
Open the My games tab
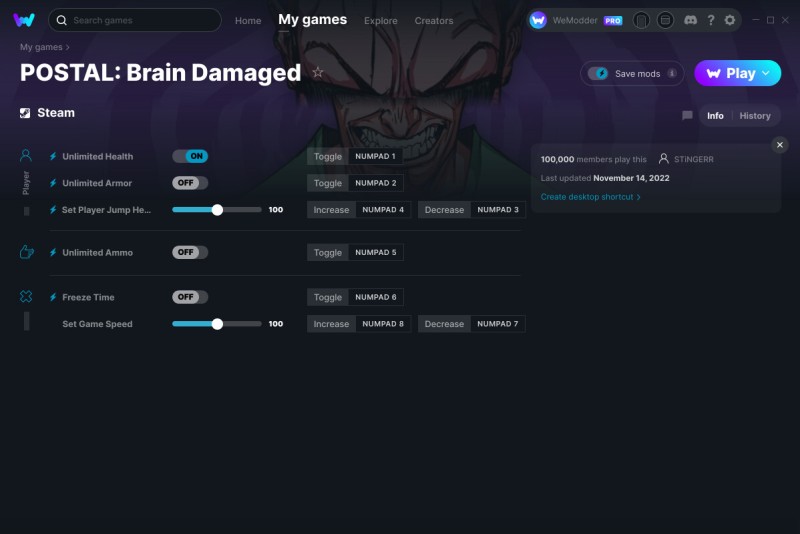click(312, 20)
